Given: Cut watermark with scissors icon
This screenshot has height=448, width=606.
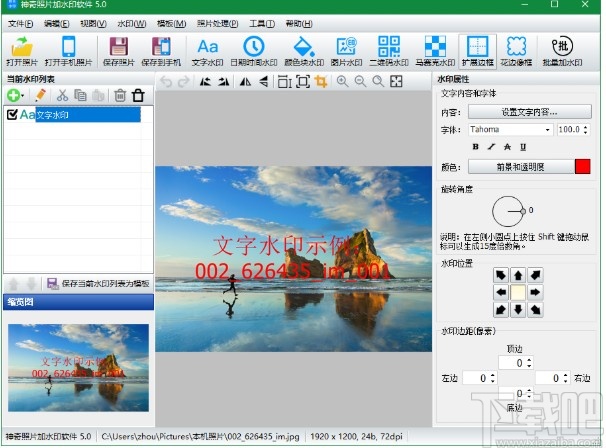Looking at the screenshot, I should tap(62, 95).
